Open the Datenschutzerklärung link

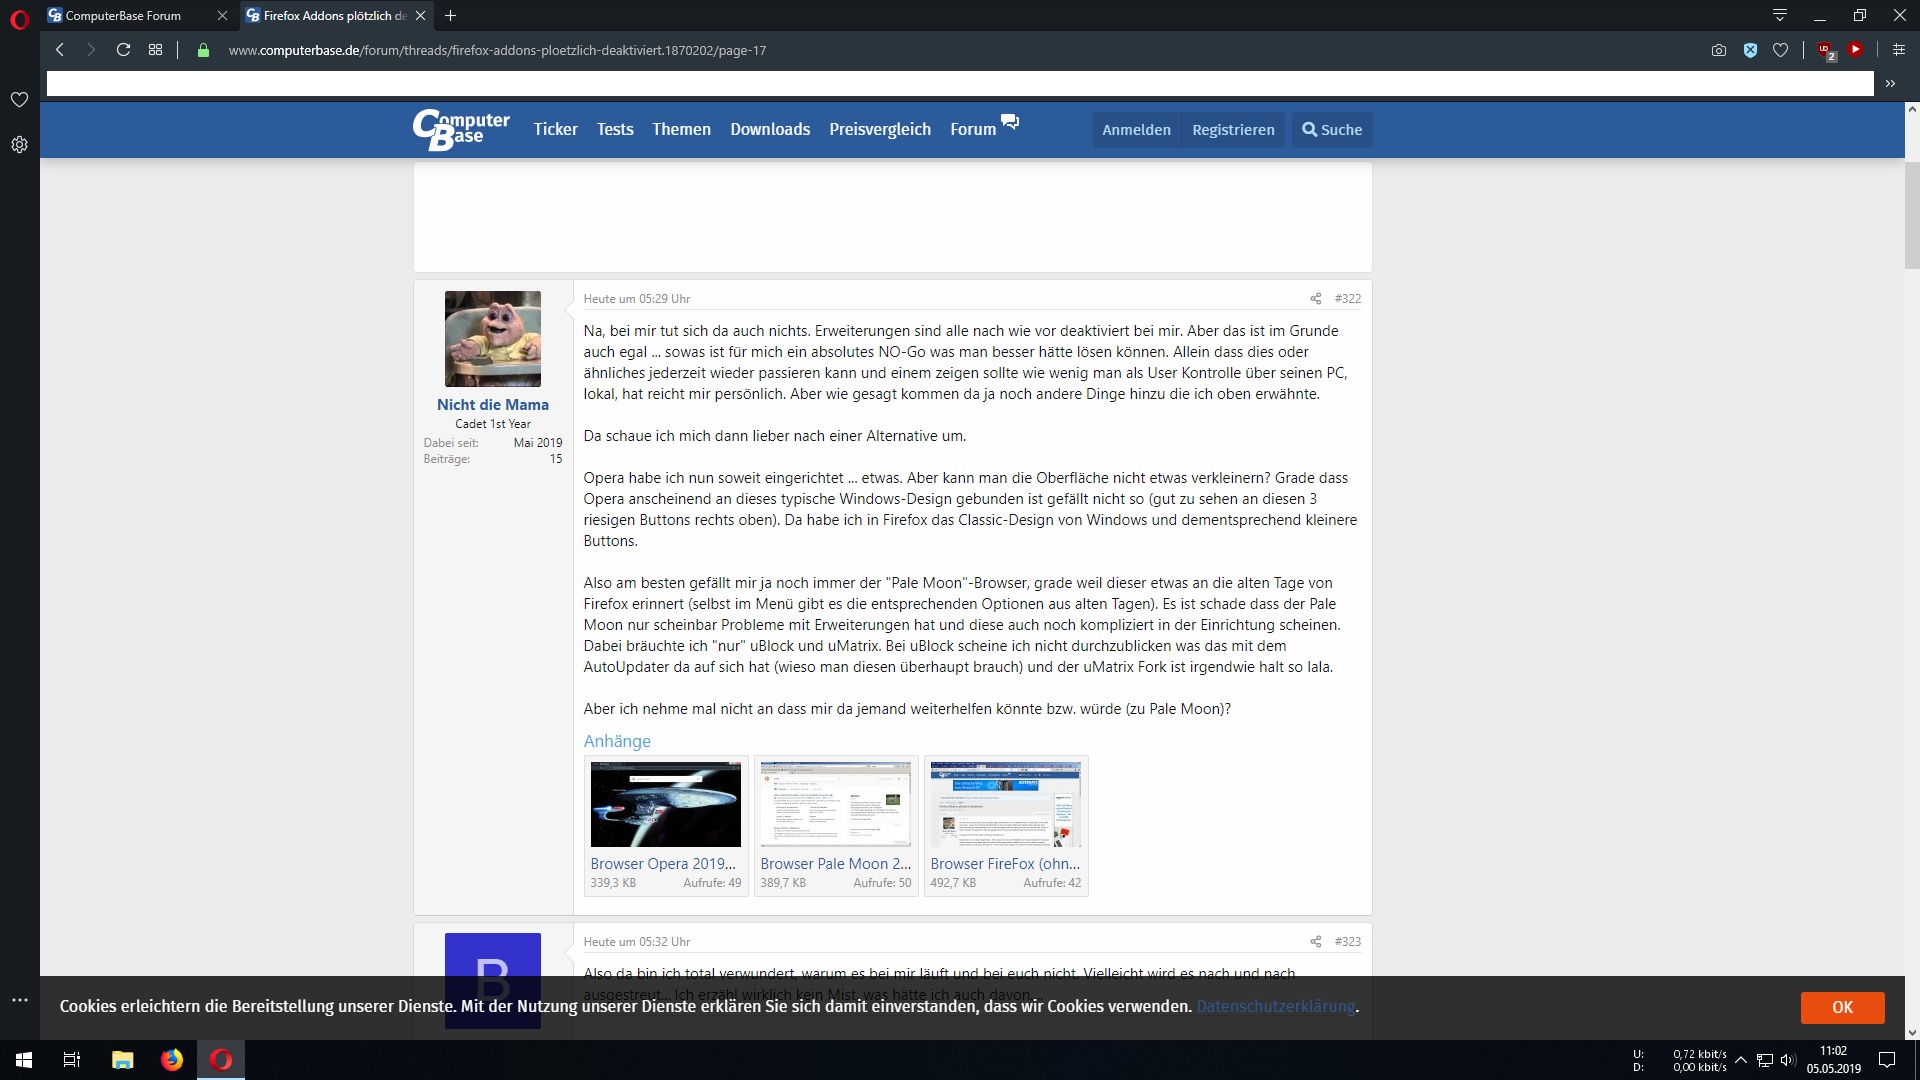pos(1275,1006)
